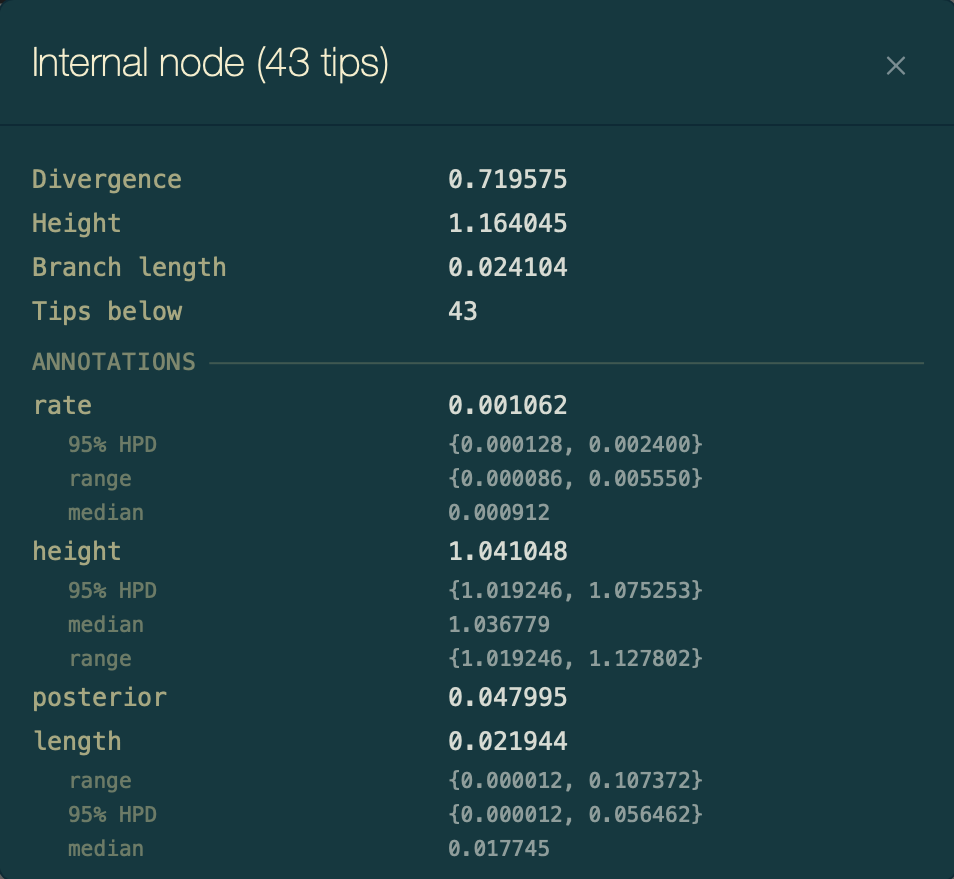Click the rate median value 0.000912
The height and width of the screenshot is (879, 954).
499,513
